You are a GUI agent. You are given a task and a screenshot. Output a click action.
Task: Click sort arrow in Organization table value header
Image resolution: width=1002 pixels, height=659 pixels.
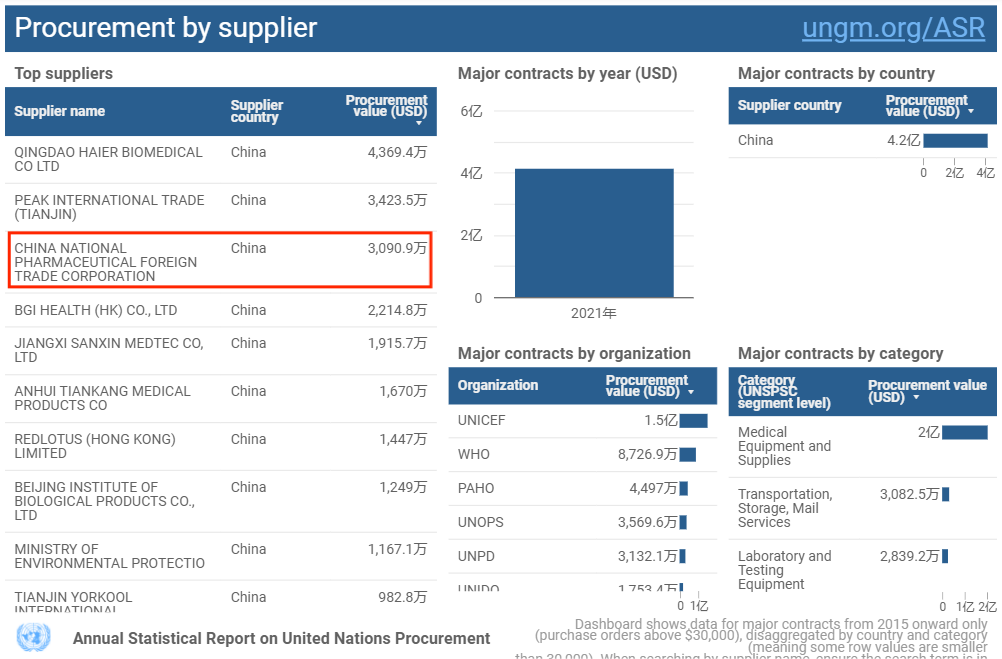pos(691,391)
